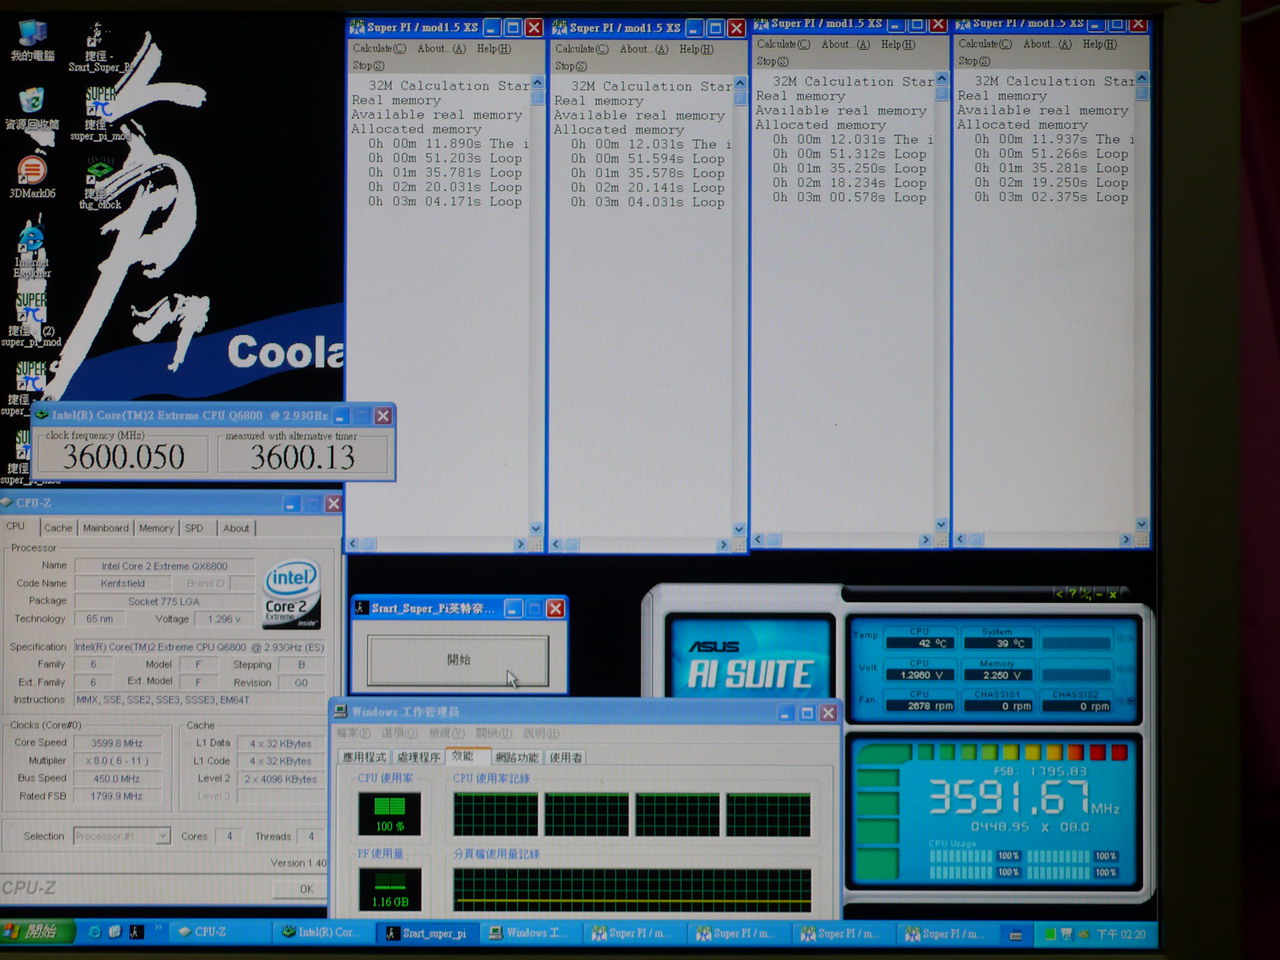
Task: Click the 1.16 GB PF usage gauge
Action: click(x=390, y=888)
